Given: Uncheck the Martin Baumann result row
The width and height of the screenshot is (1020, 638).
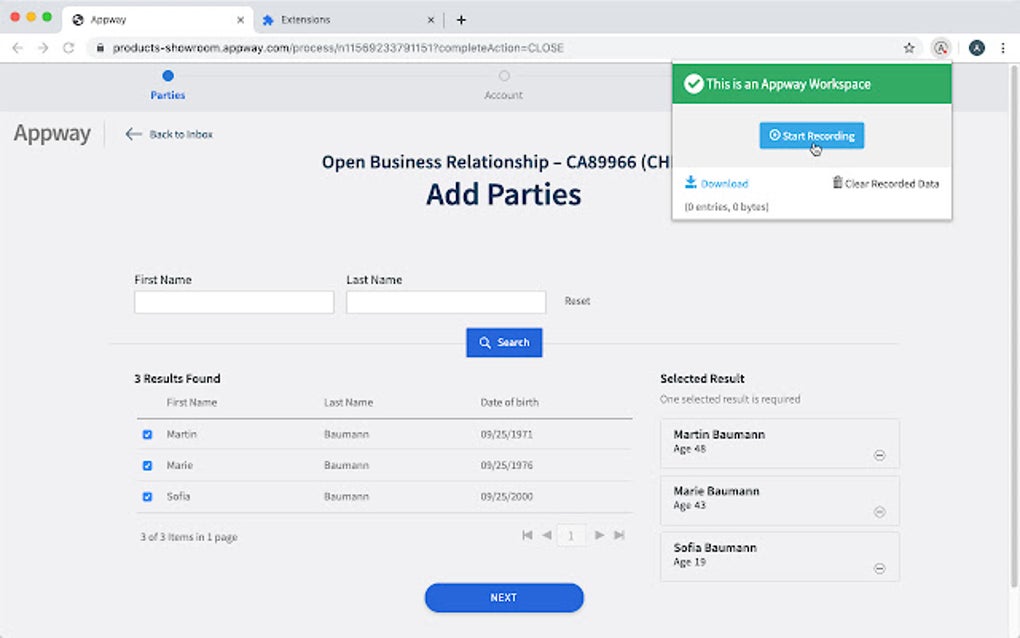Looking at the screenshot, I should (145, 434).
